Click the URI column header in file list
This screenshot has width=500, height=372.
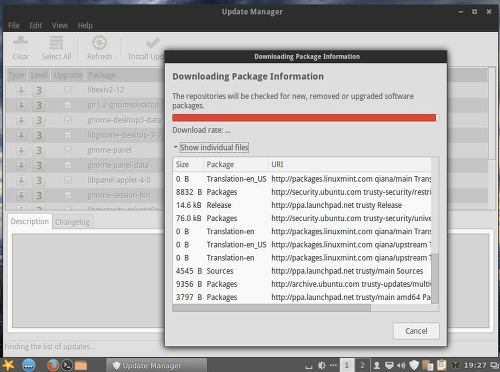350,164
